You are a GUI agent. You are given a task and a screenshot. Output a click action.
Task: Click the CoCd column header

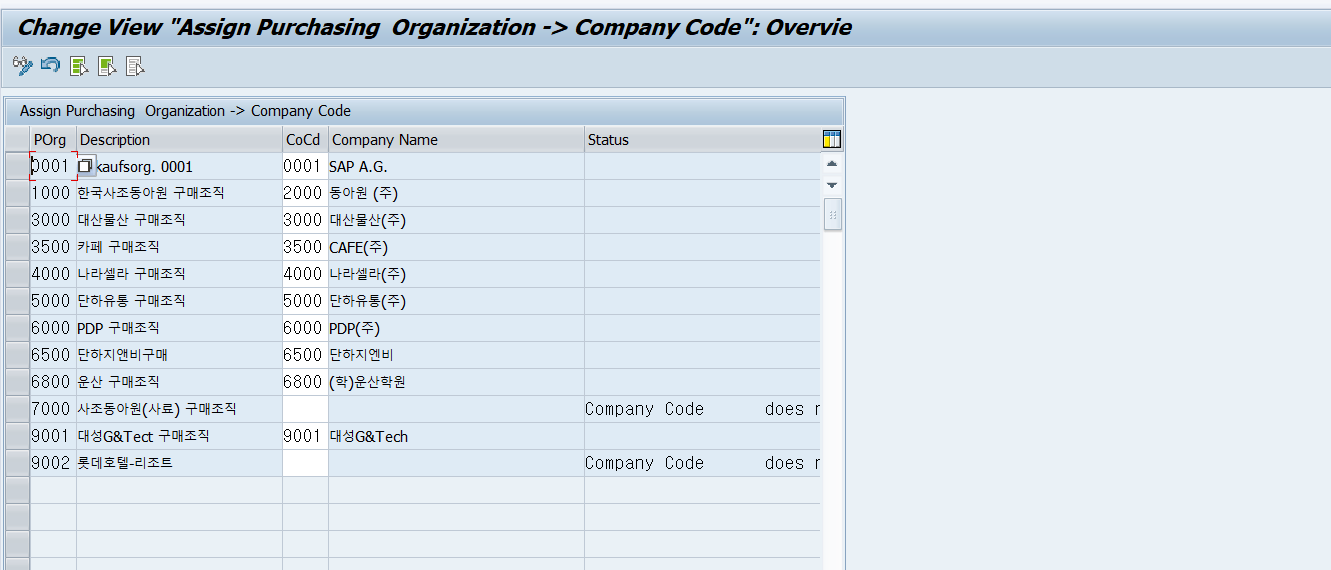305,140
